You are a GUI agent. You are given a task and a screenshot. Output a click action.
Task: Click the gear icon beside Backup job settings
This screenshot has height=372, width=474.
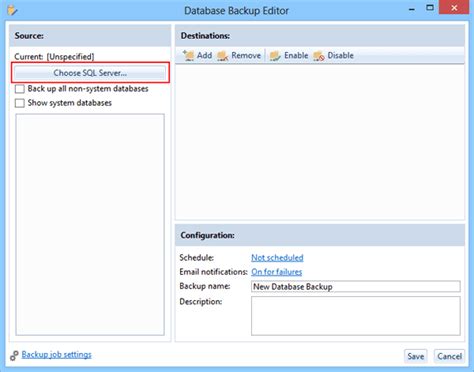[x=14, y=355]
